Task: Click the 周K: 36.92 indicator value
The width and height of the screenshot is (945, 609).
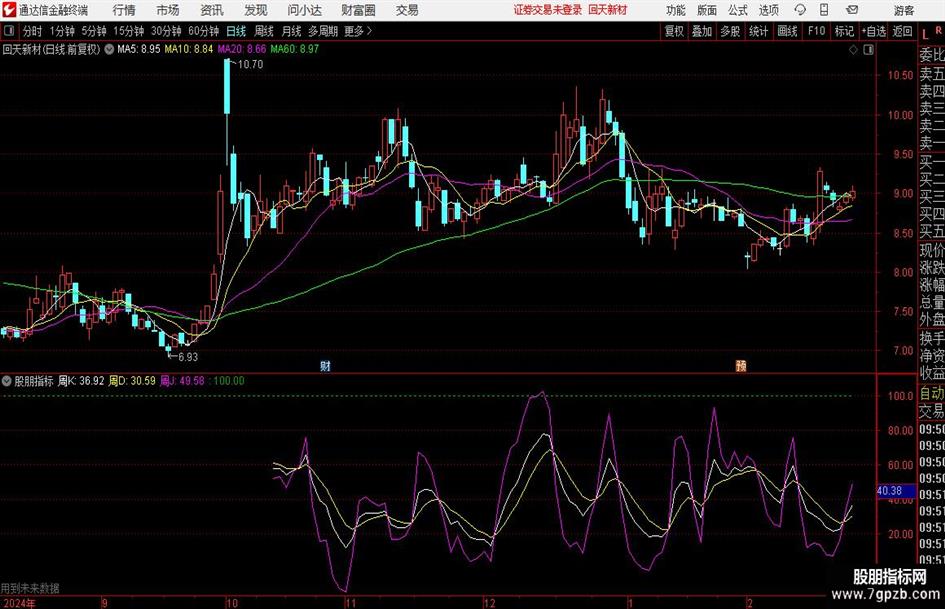Action: click(x=81, y=381)
